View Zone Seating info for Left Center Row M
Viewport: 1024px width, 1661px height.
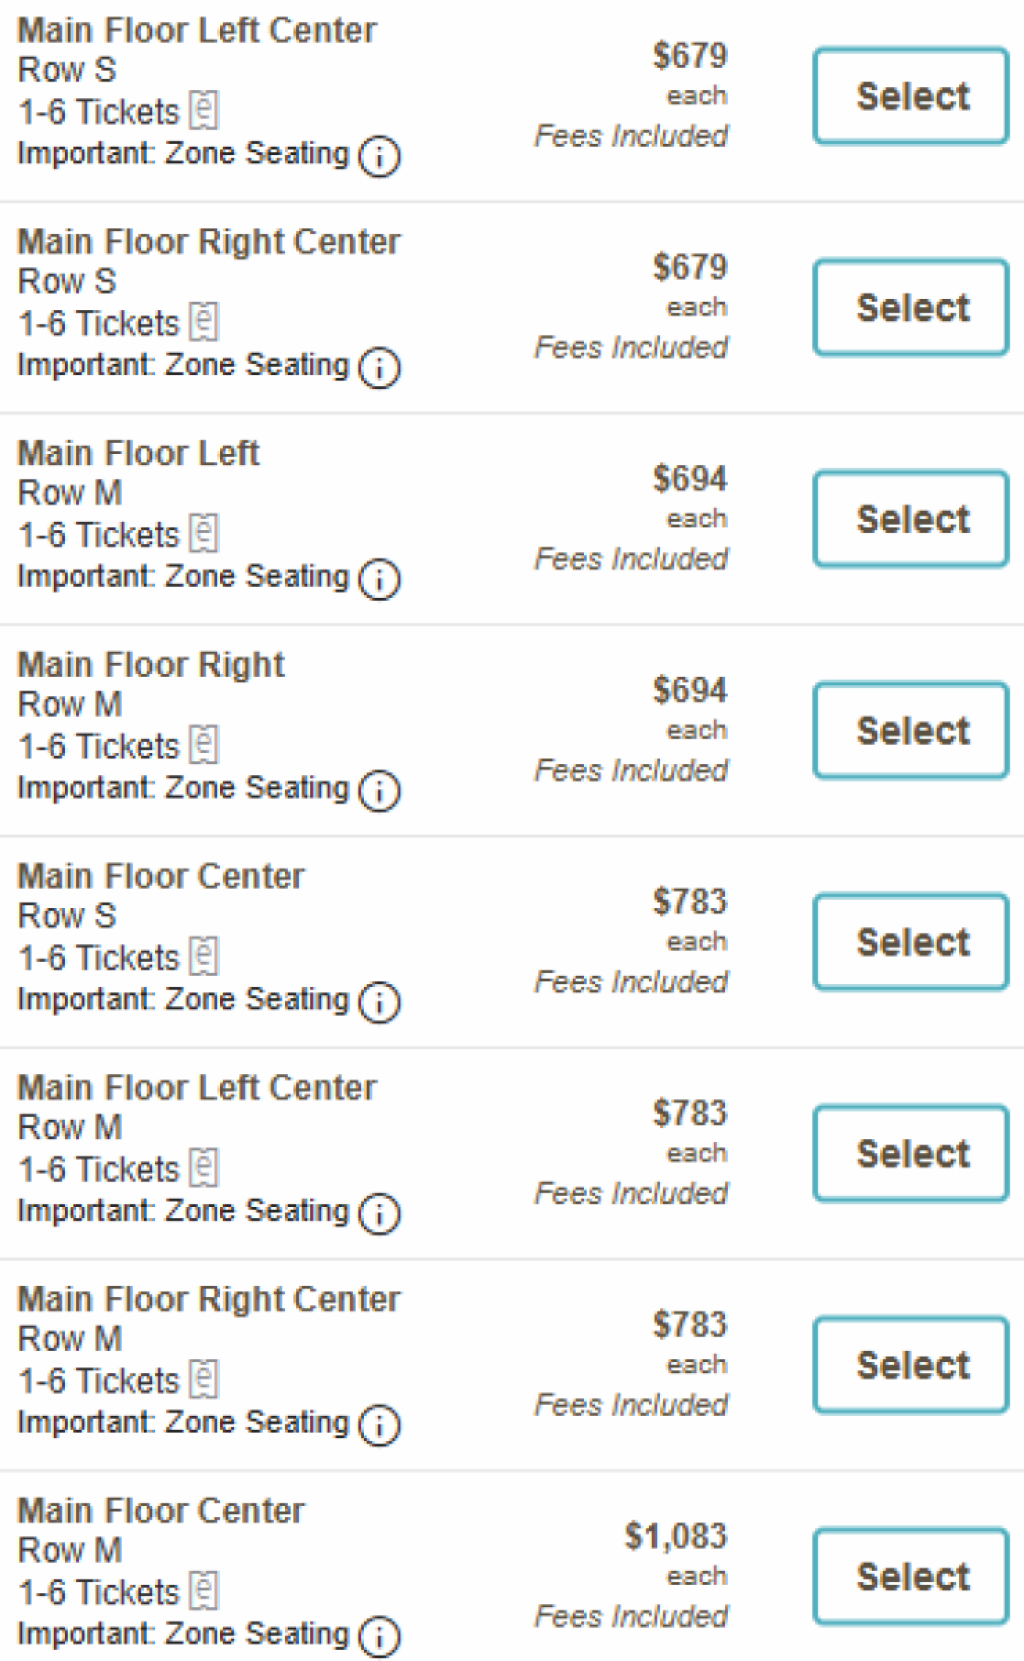[379, 1214]
